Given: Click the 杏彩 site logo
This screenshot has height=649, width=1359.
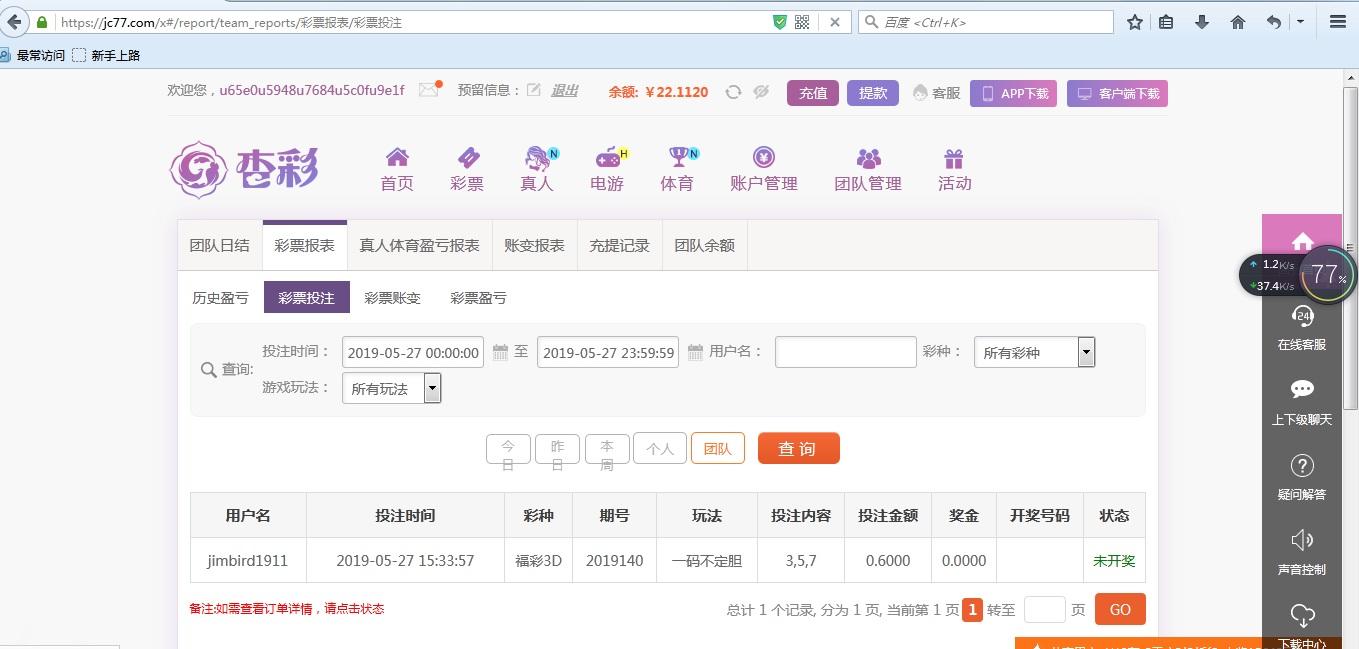Looking at the screenshot, I should pos(244,169).
